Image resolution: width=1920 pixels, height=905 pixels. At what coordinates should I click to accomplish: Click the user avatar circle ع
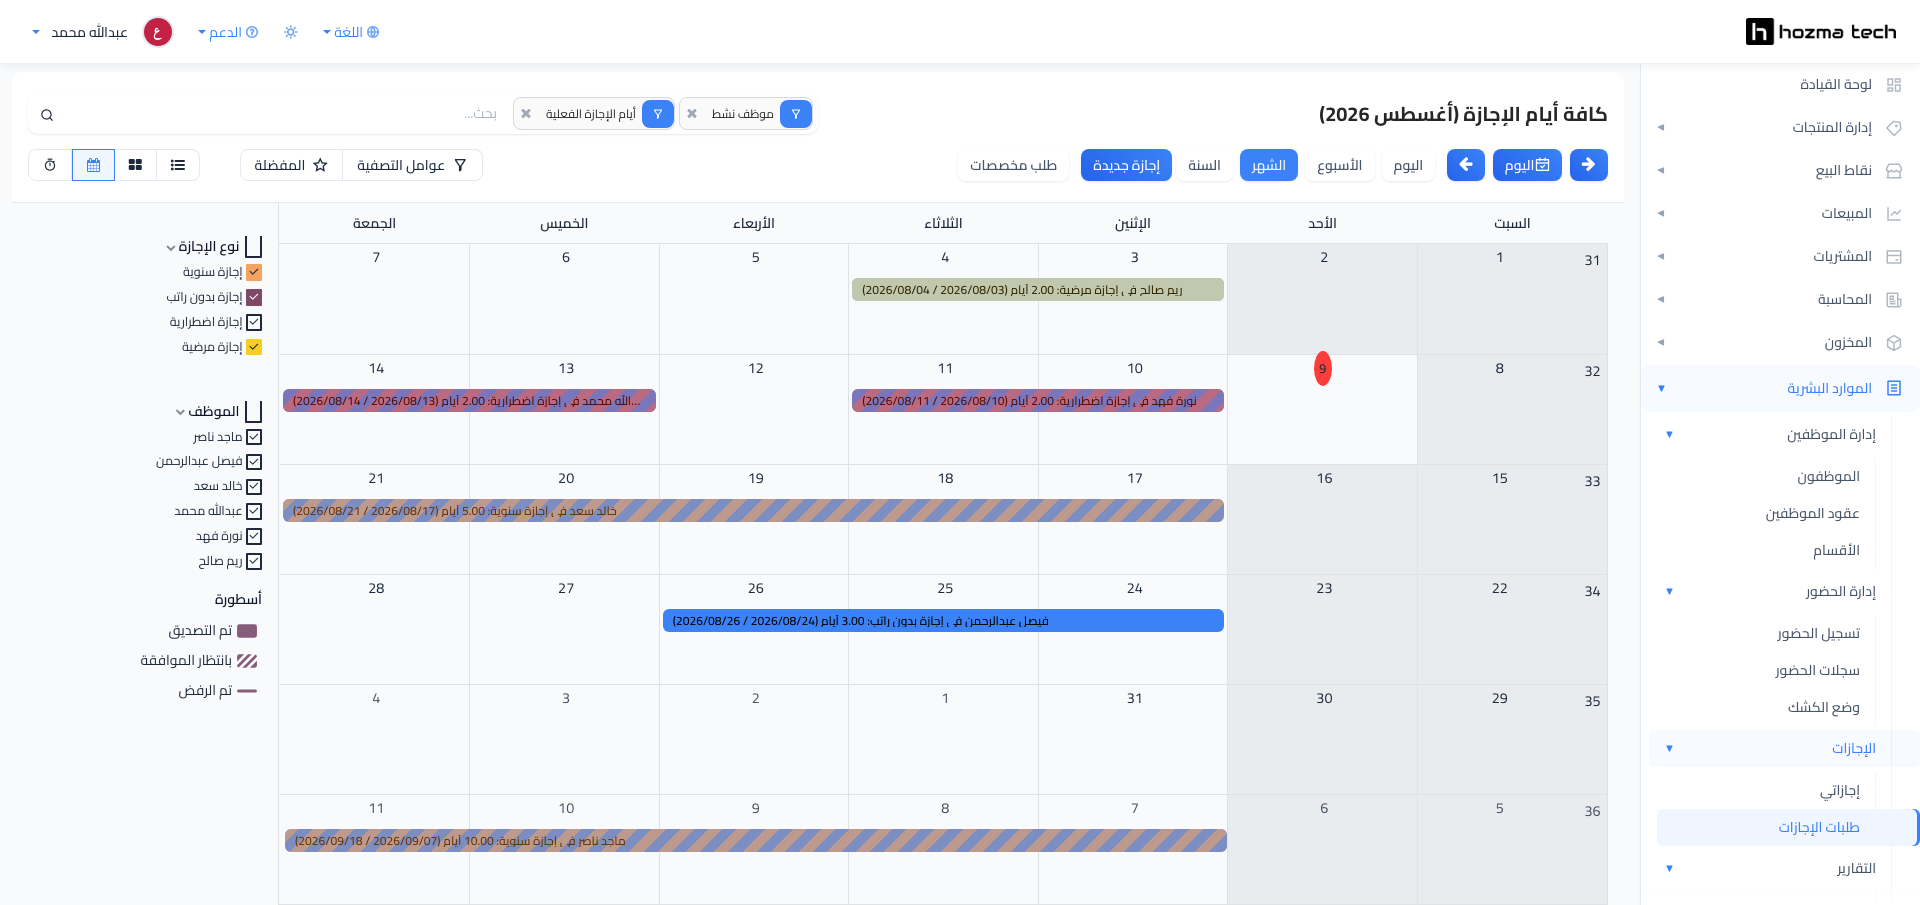point(158,32)
